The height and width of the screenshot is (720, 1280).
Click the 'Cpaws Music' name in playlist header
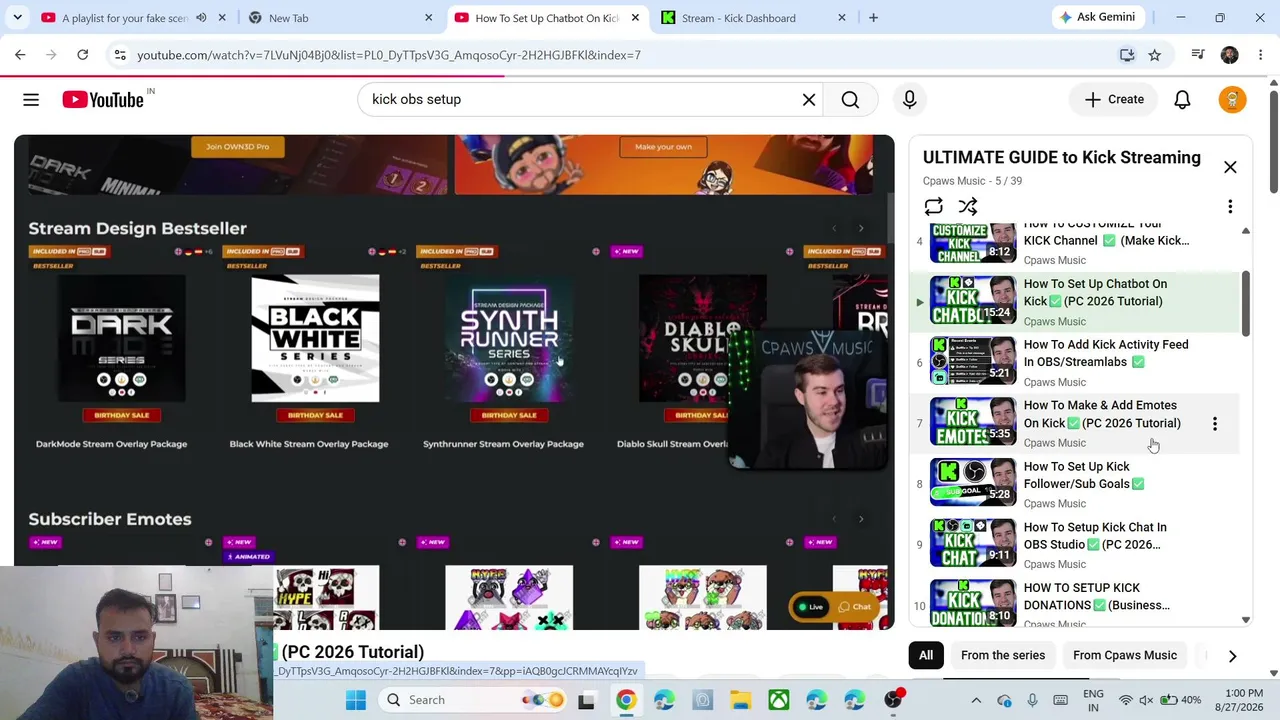point(954,181)
